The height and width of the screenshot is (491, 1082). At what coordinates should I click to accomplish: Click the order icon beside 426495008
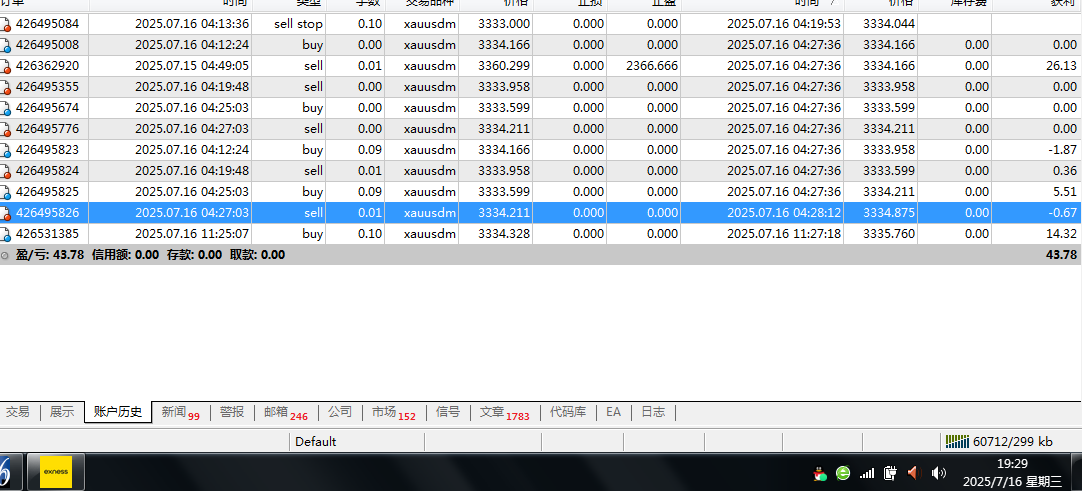(x=6, y=46)
